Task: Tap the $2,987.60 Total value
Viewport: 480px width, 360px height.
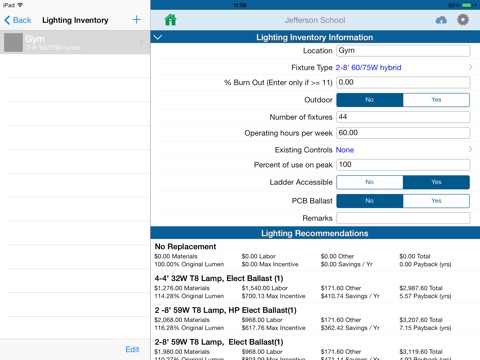Action: pos(421,288)
